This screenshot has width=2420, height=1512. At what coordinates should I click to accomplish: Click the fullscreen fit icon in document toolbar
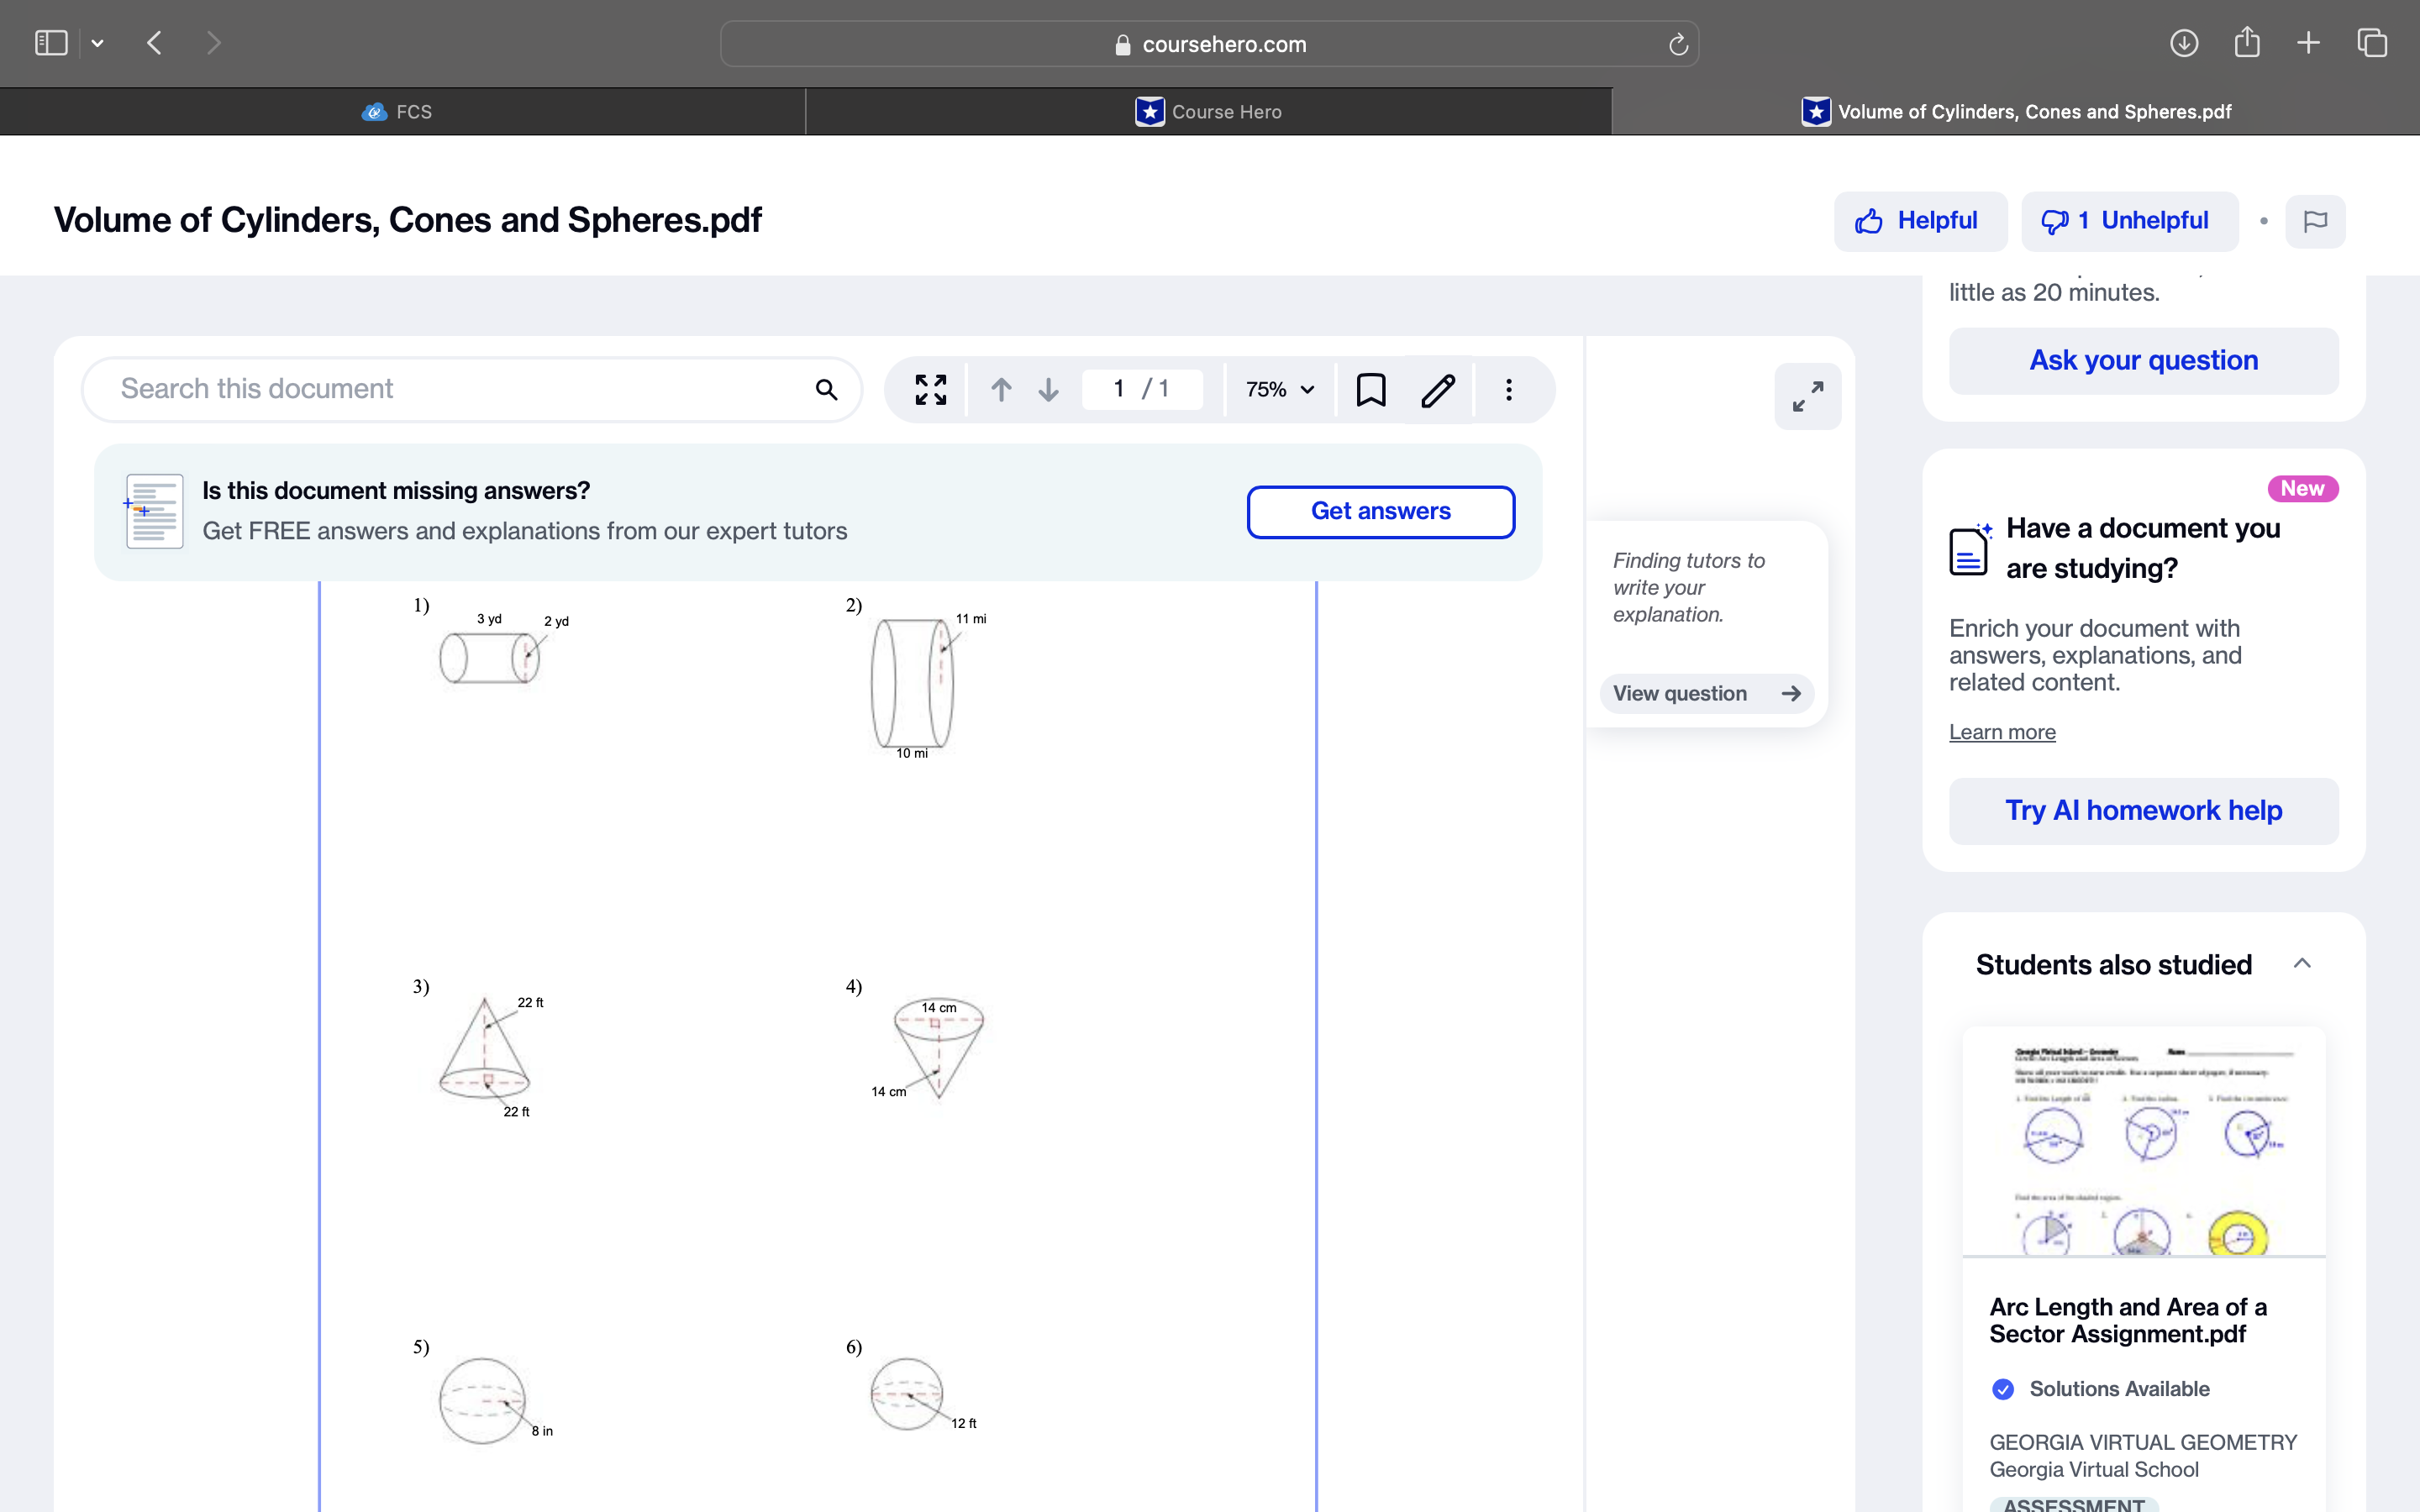930,389
